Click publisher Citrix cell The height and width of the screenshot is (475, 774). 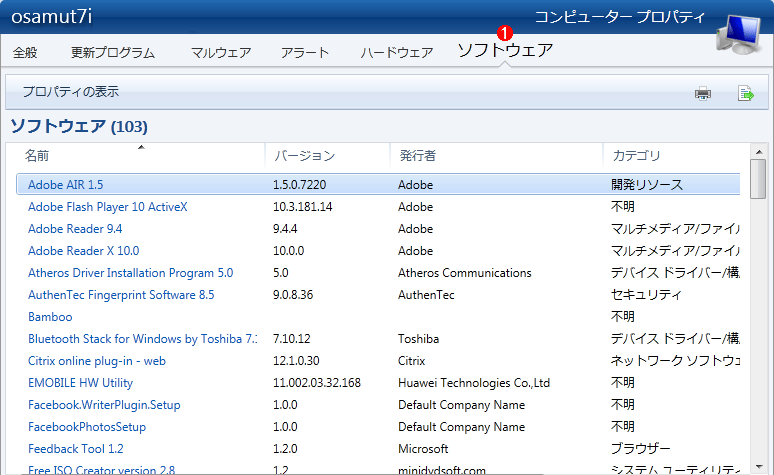pyautogui.click(x=411, y=361)
